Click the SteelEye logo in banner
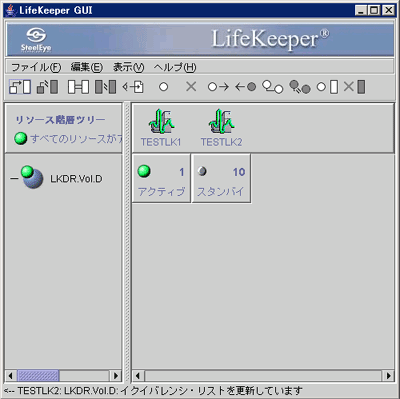400x399 pixels. 36,40
